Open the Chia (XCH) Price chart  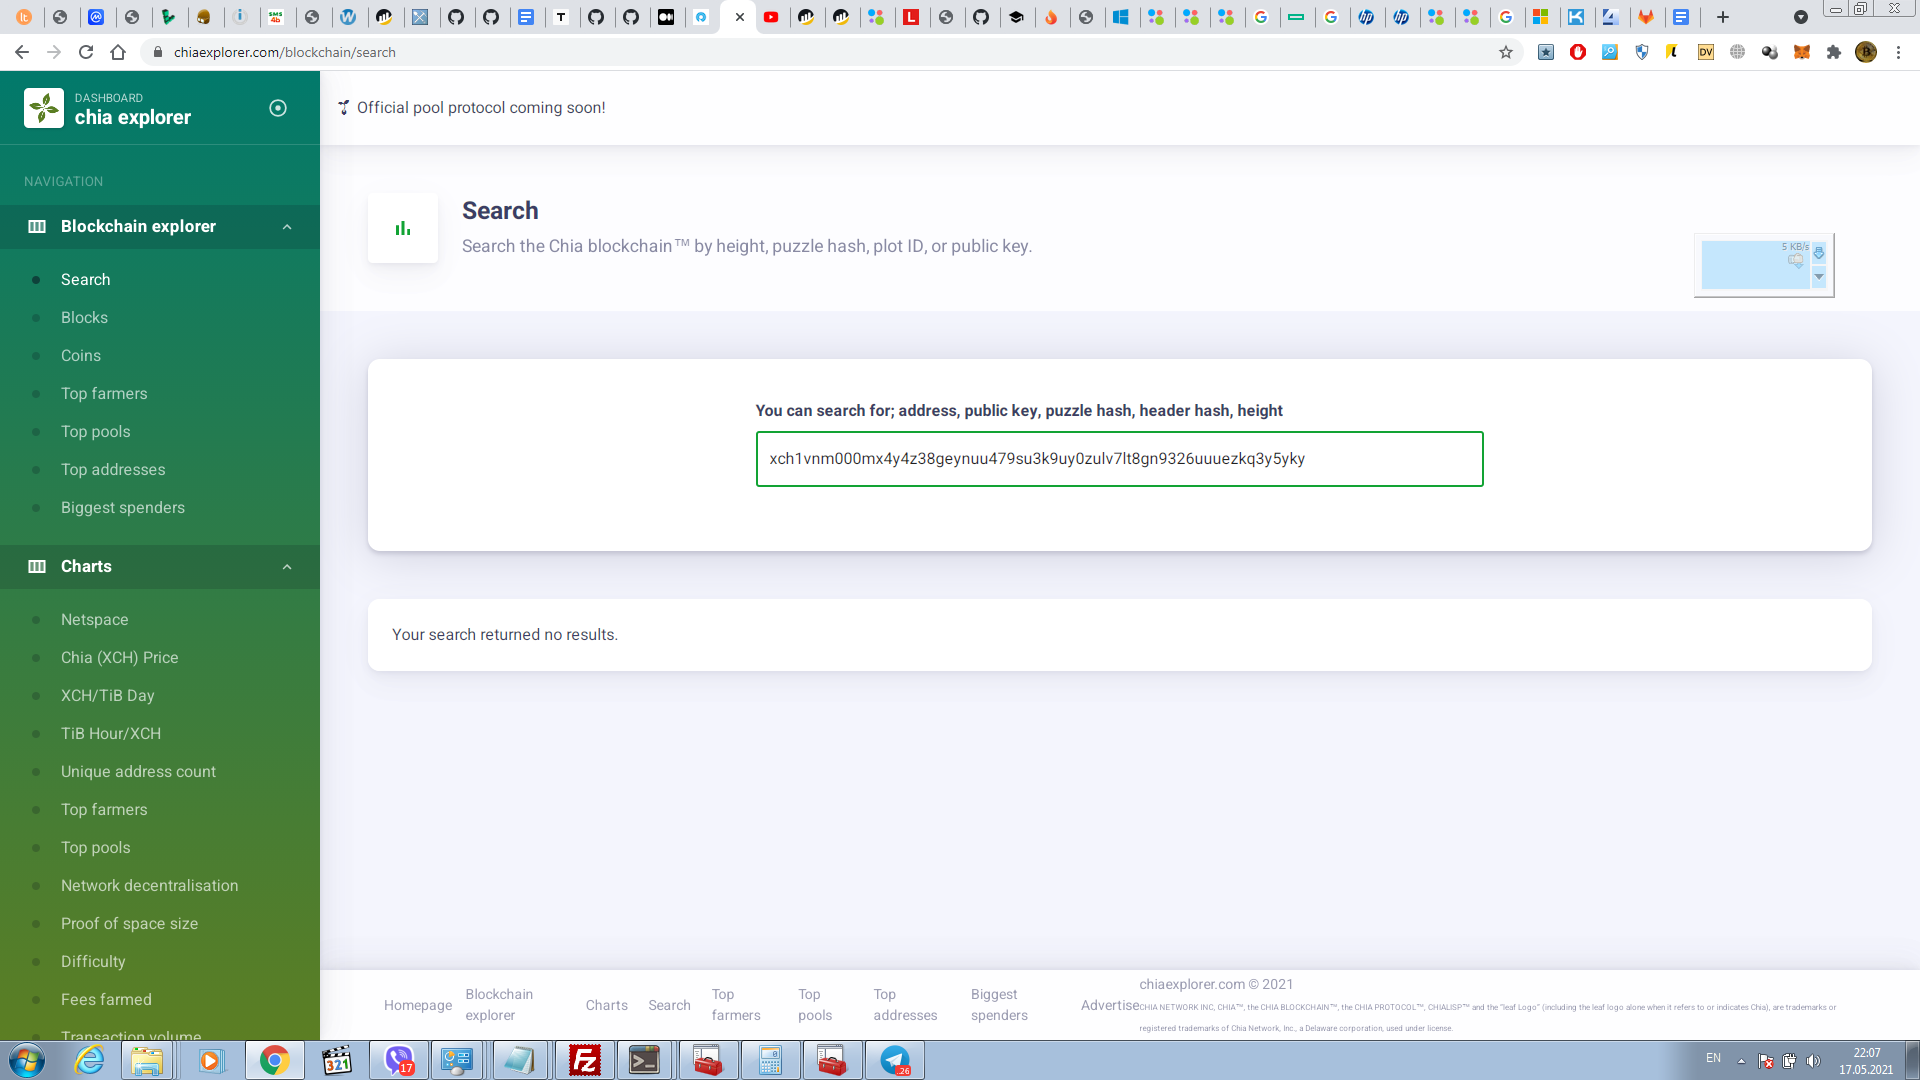[x=120, y=657]
